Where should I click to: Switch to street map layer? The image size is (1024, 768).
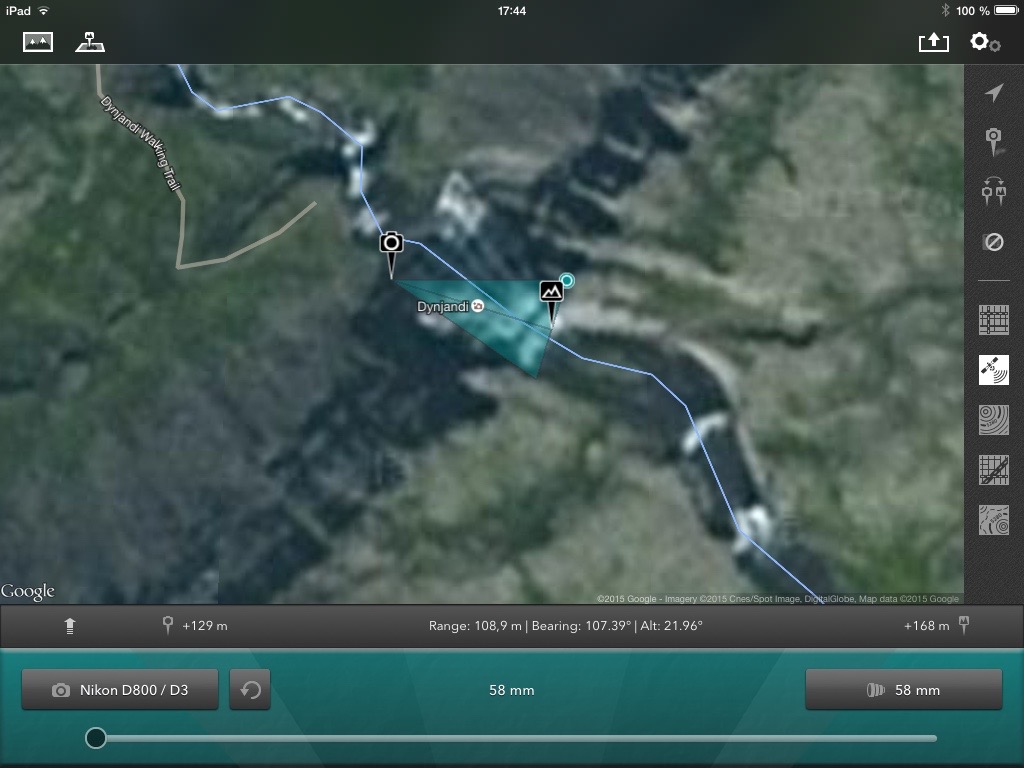993,321
